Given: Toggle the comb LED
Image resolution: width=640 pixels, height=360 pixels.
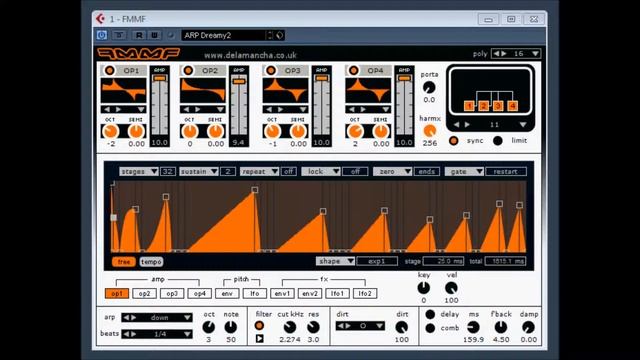Looking at the screenshot, I should click(x=430, y=328).
